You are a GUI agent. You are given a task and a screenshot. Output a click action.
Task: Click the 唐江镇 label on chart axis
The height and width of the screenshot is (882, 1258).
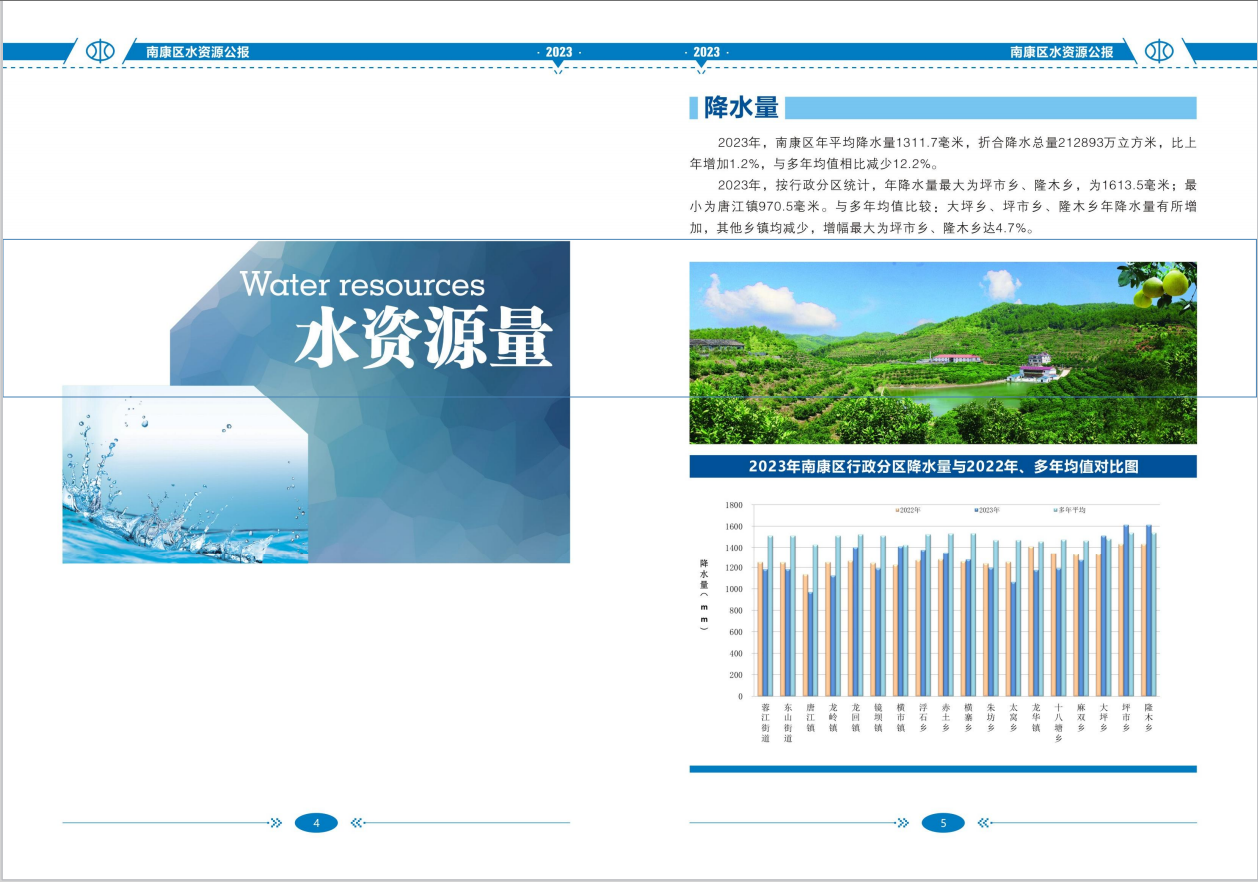(811, 721)
